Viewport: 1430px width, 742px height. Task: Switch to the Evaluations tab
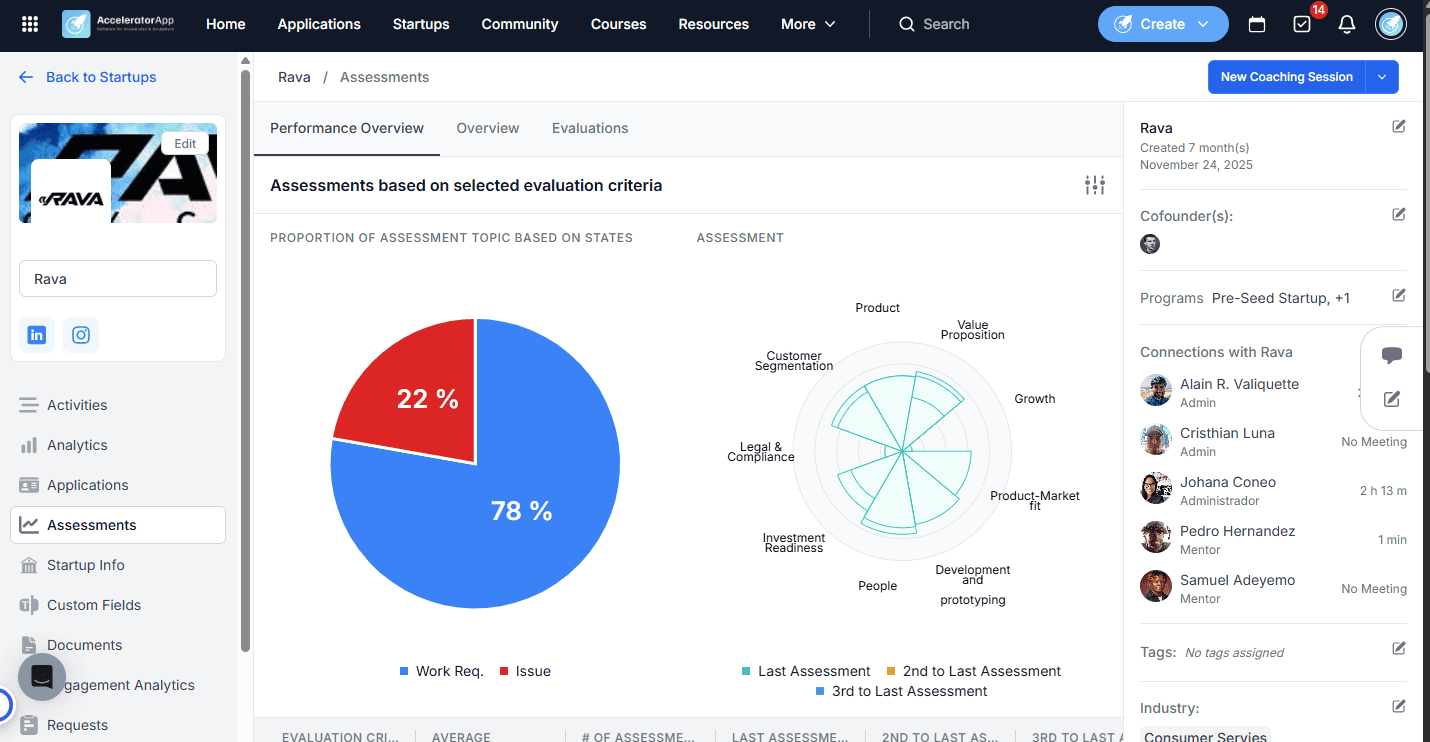590,128
